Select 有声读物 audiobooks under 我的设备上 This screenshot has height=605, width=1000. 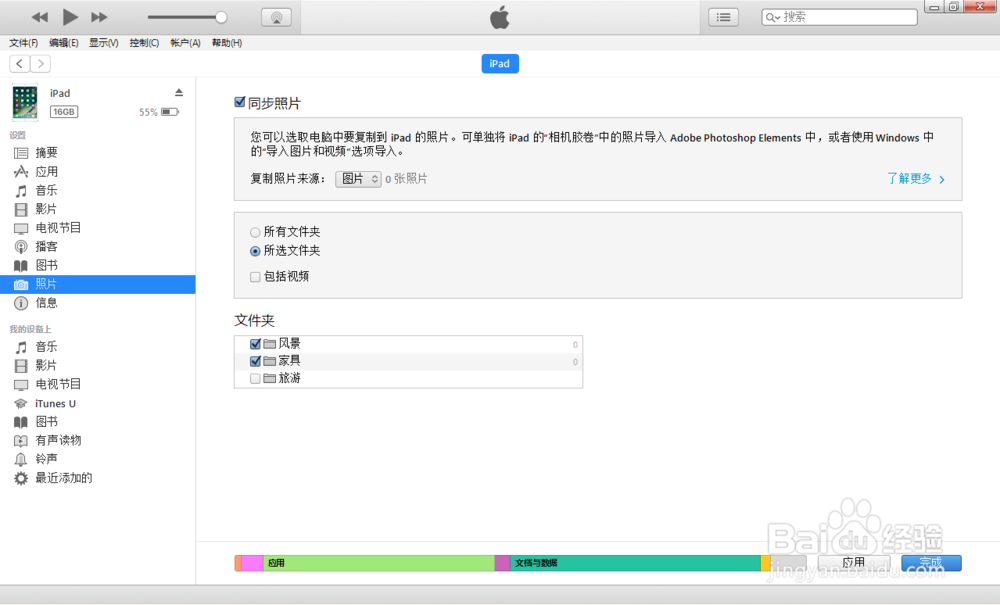point(56,440)
